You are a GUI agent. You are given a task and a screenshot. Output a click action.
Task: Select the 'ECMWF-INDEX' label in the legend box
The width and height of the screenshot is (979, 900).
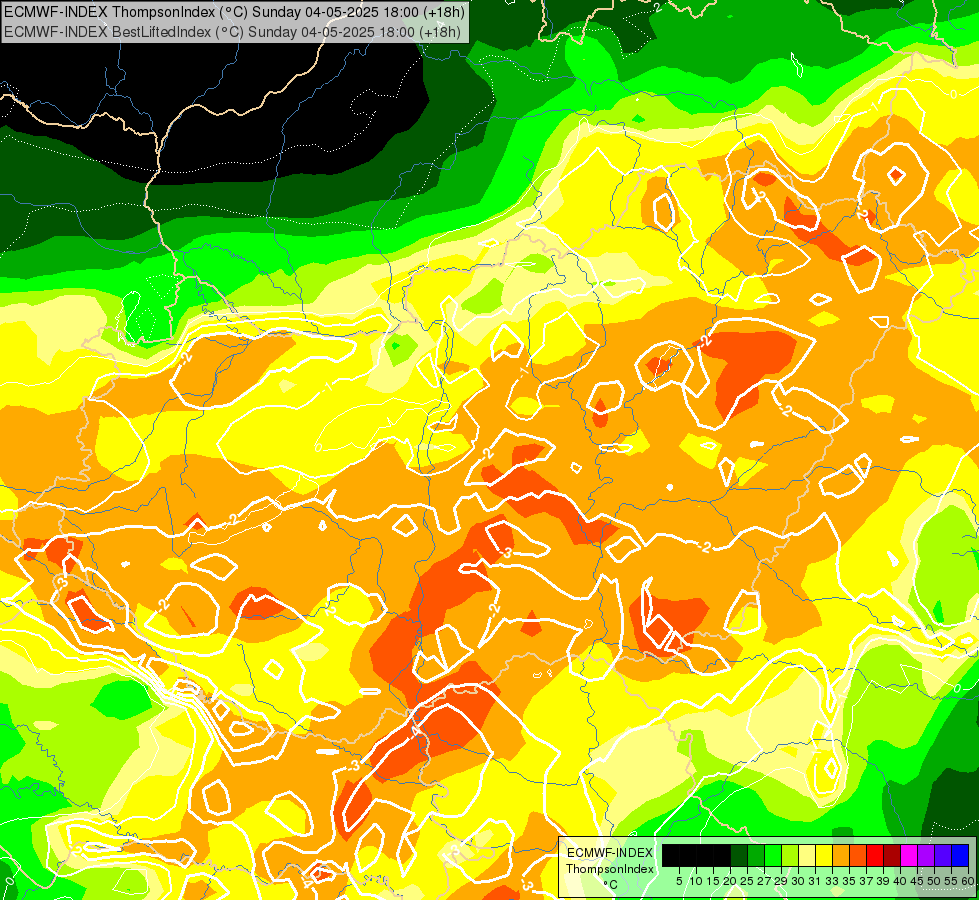pos(610,853)
